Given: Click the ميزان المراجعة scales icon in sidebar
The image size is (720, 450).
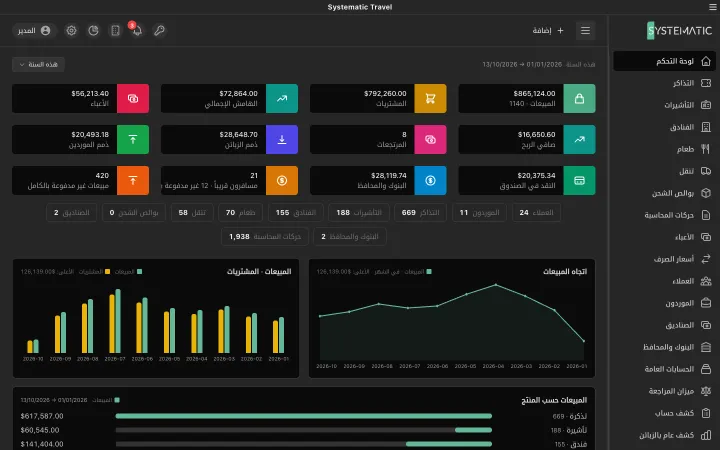Looking at the screenshot, I should pos(706,391).
